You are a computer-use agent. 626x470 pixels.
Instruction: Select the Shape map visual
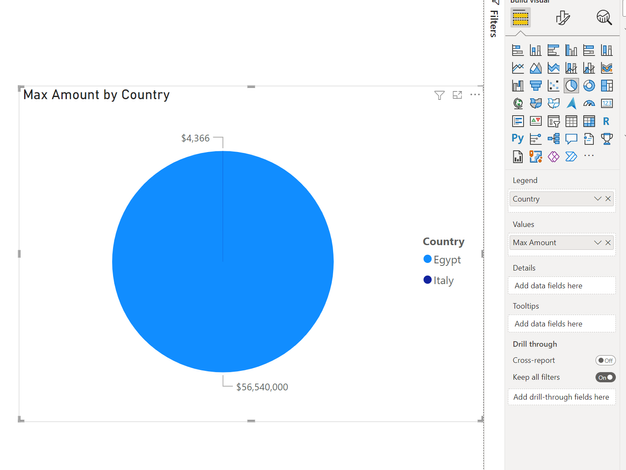[553, 103]
